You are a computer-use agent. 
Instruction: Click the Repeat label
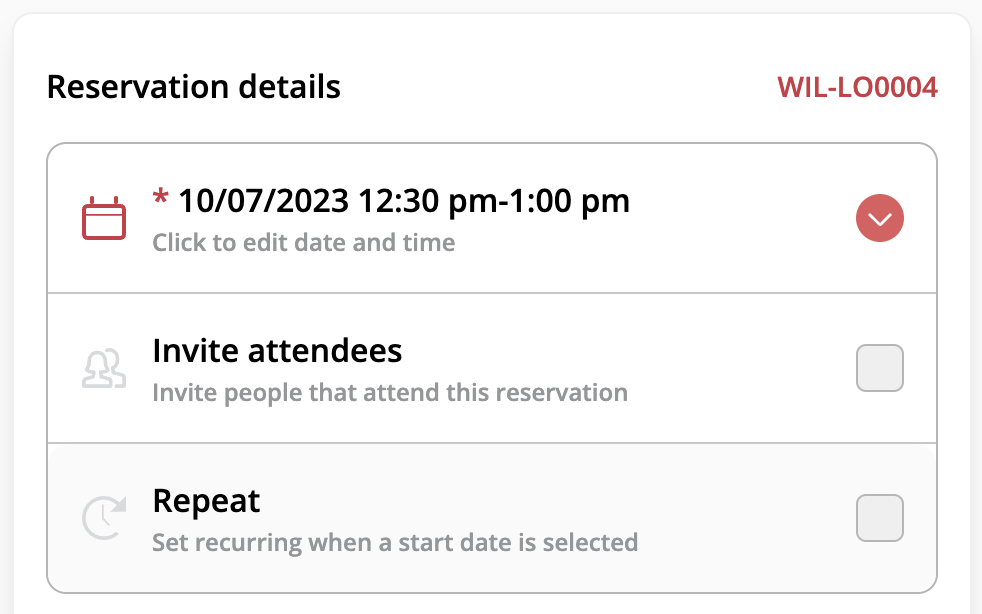point(206,501)
